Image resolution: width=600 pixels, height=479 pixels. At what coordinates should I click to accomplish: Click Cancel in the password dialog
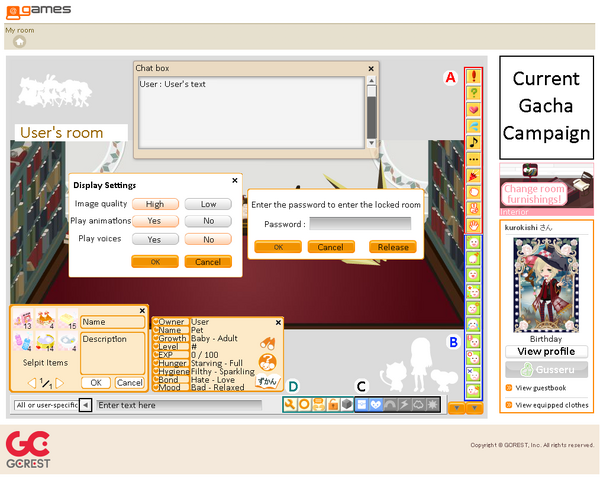click(x=331, y=247)
